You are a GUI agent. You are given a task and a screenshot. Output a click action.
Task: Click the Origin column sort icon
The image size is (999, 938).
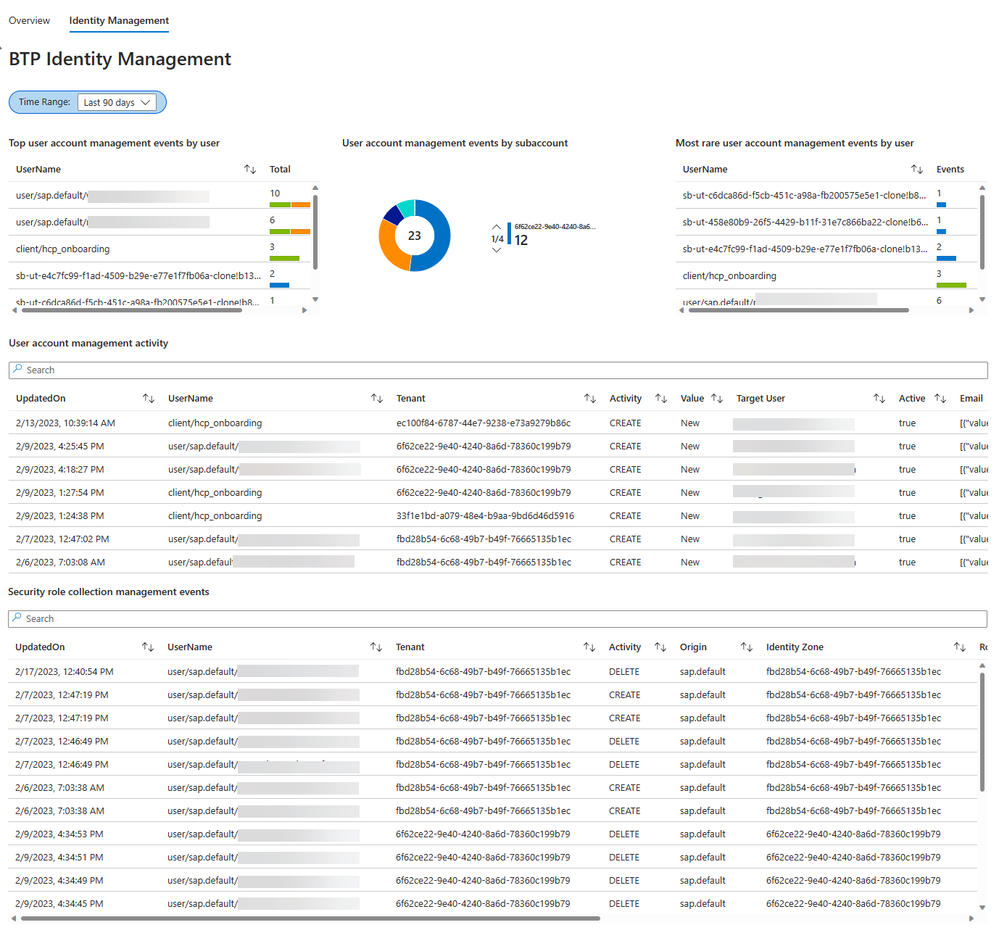coord(747,647)
